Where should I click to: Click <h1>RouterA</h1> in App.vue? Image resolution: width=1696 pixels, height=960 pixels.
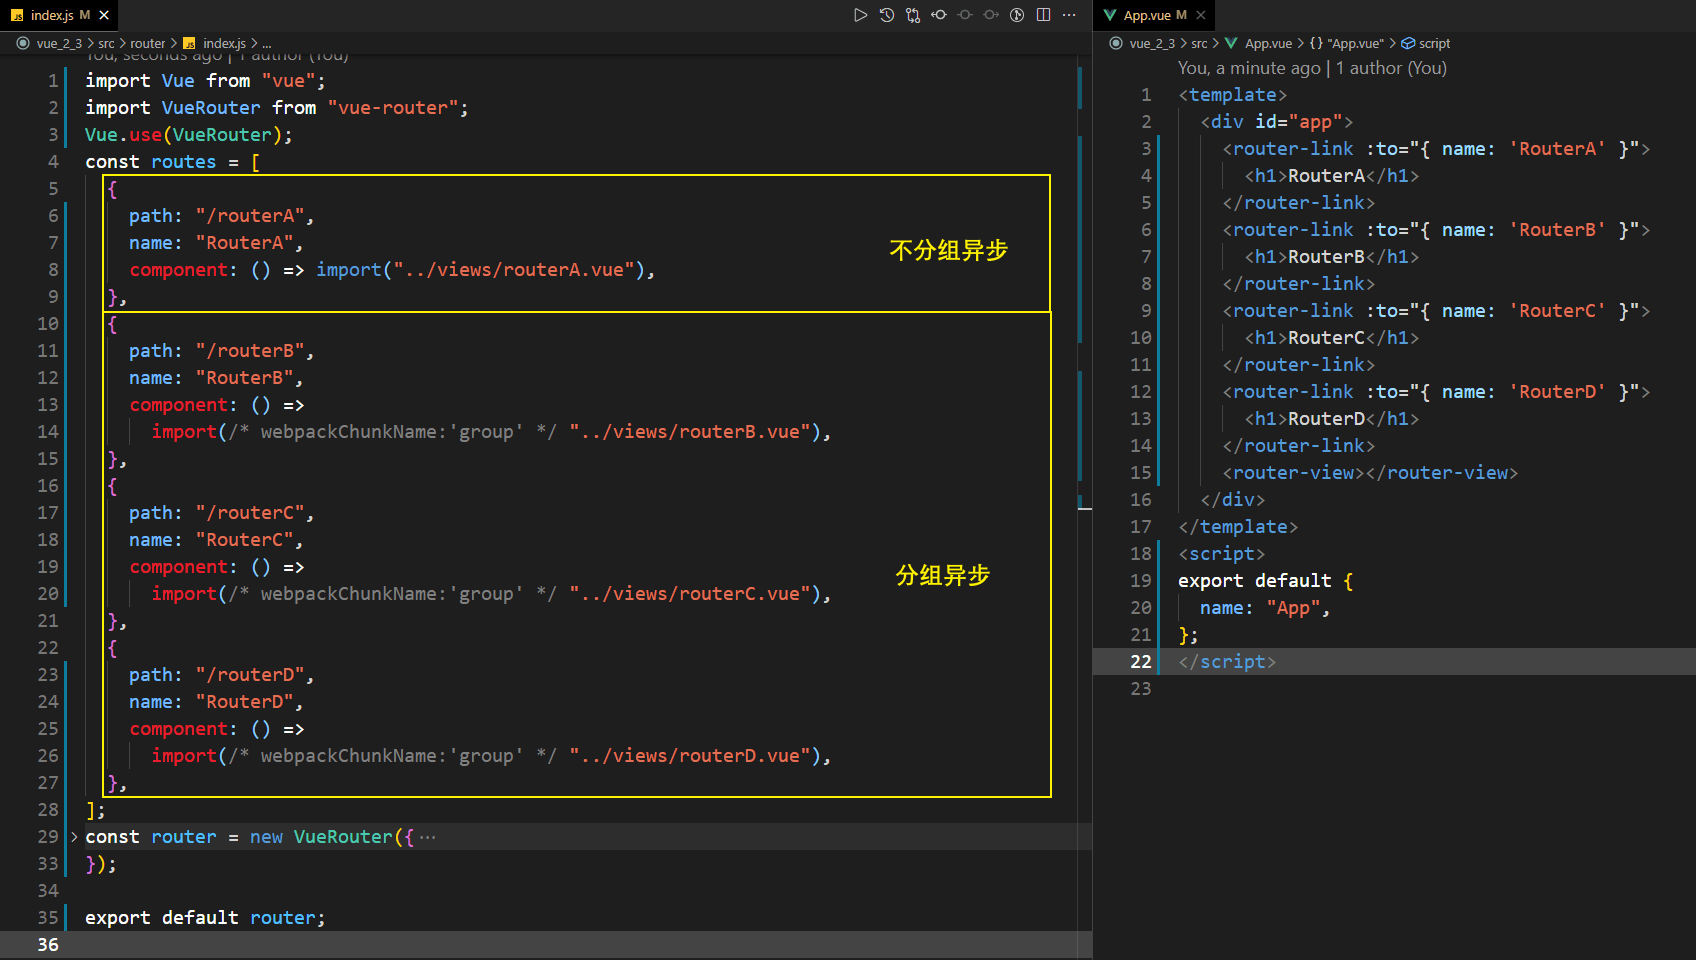(1331, 175)
